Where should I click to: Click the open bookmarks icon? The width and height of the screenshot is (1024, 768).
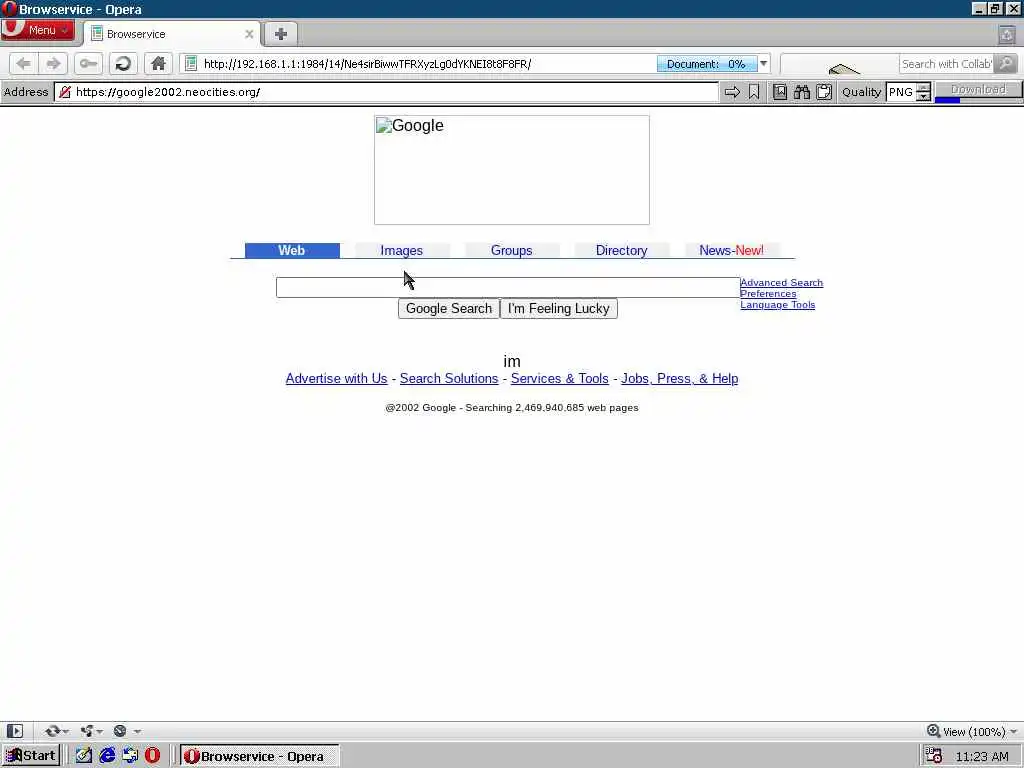click(780, 92)
